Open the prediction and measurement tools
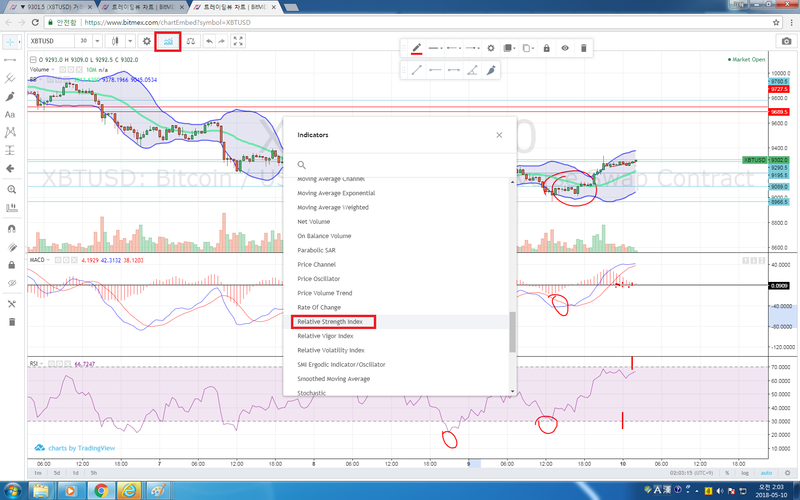The width and height of the screenshot is (800, 500). coord(10,150)
